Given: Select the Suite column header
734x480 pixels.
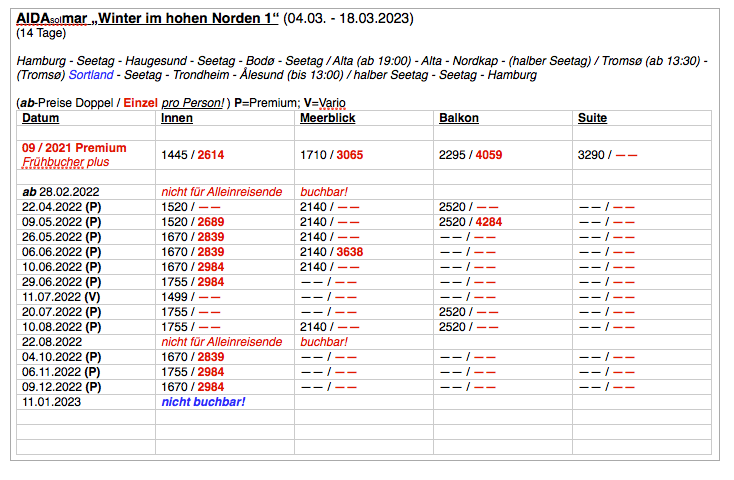Looking at the screenshot, I should coord(592,118).
